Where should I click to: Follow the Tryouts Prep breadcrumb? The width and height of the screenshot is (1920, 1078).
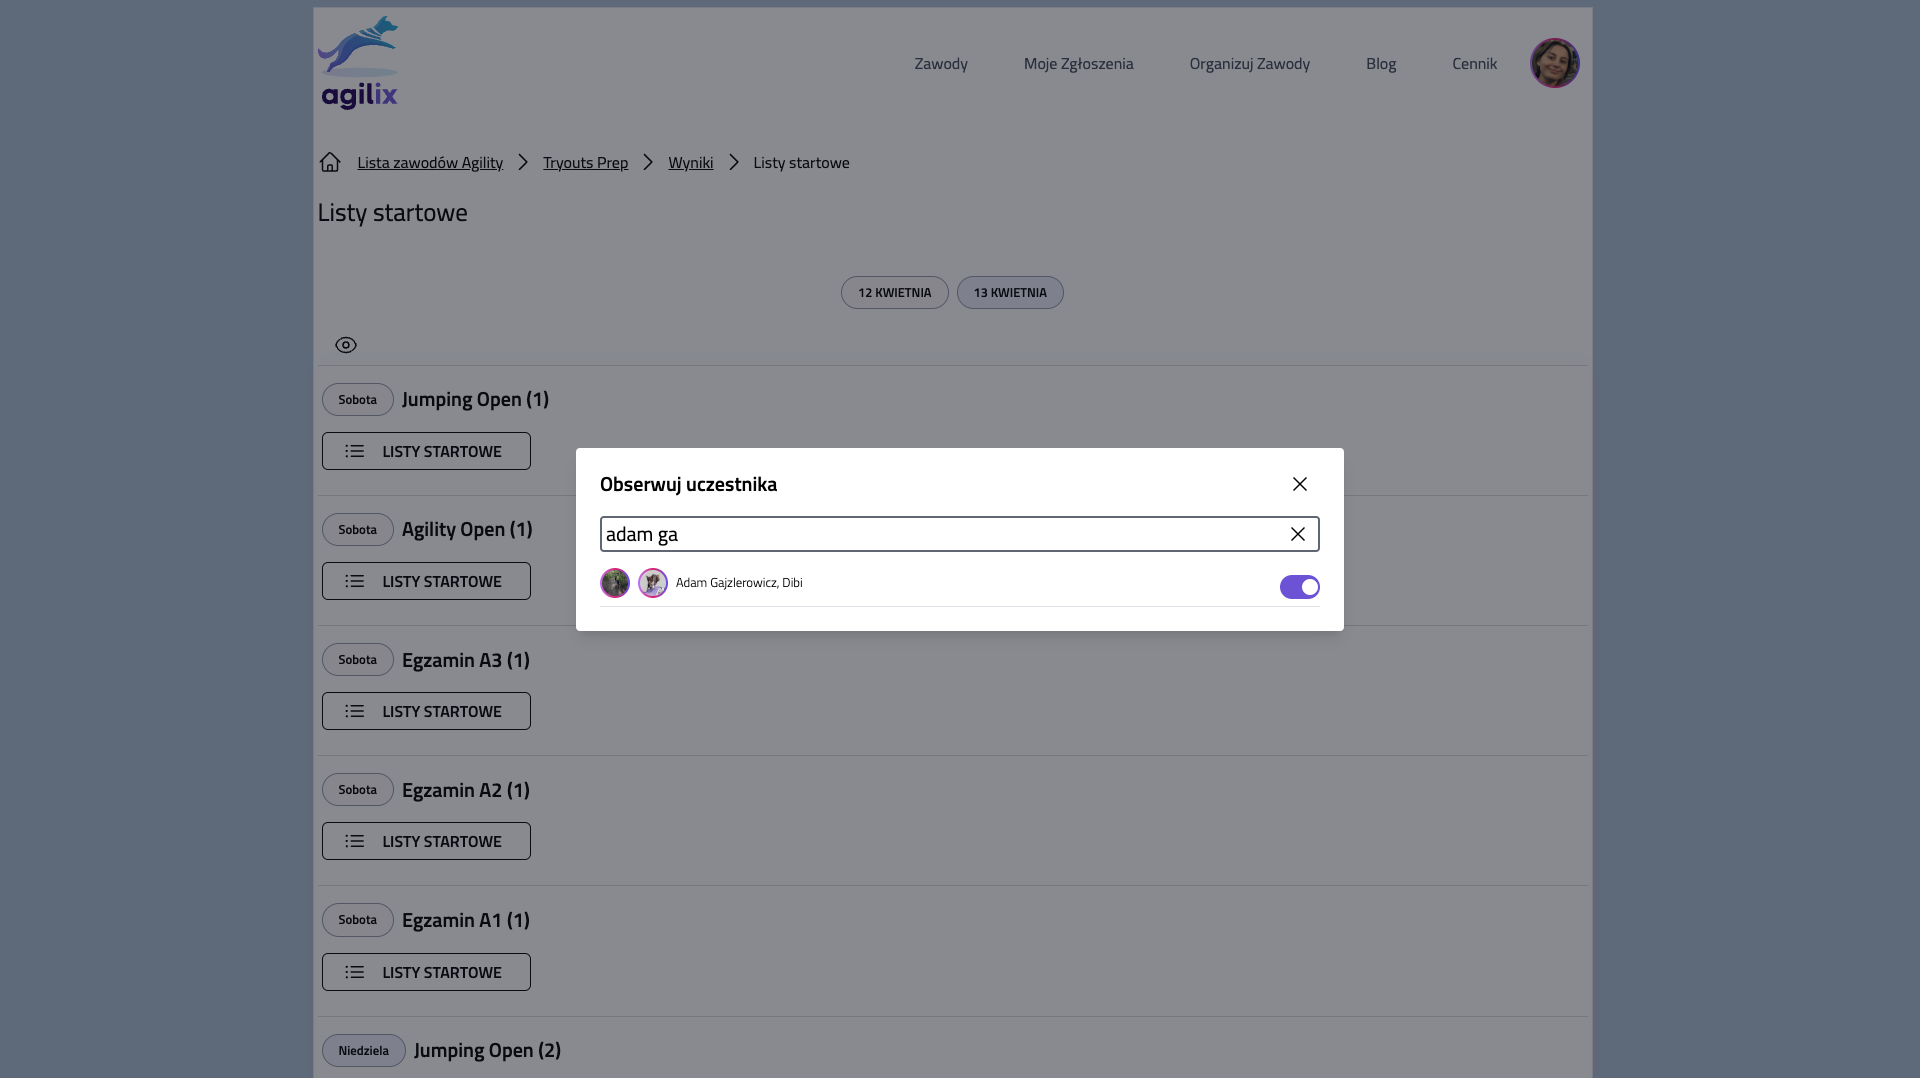[x=585, y=162]
